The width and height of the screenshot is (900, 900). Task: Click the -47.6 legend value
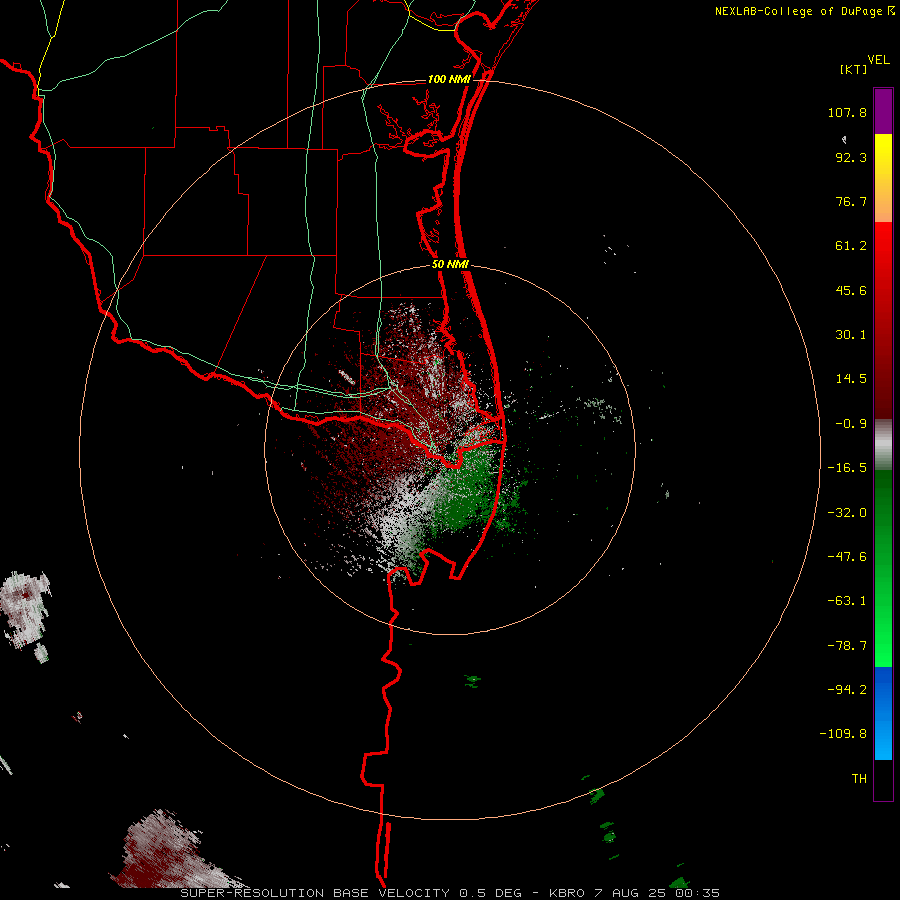tap(847, 557)
